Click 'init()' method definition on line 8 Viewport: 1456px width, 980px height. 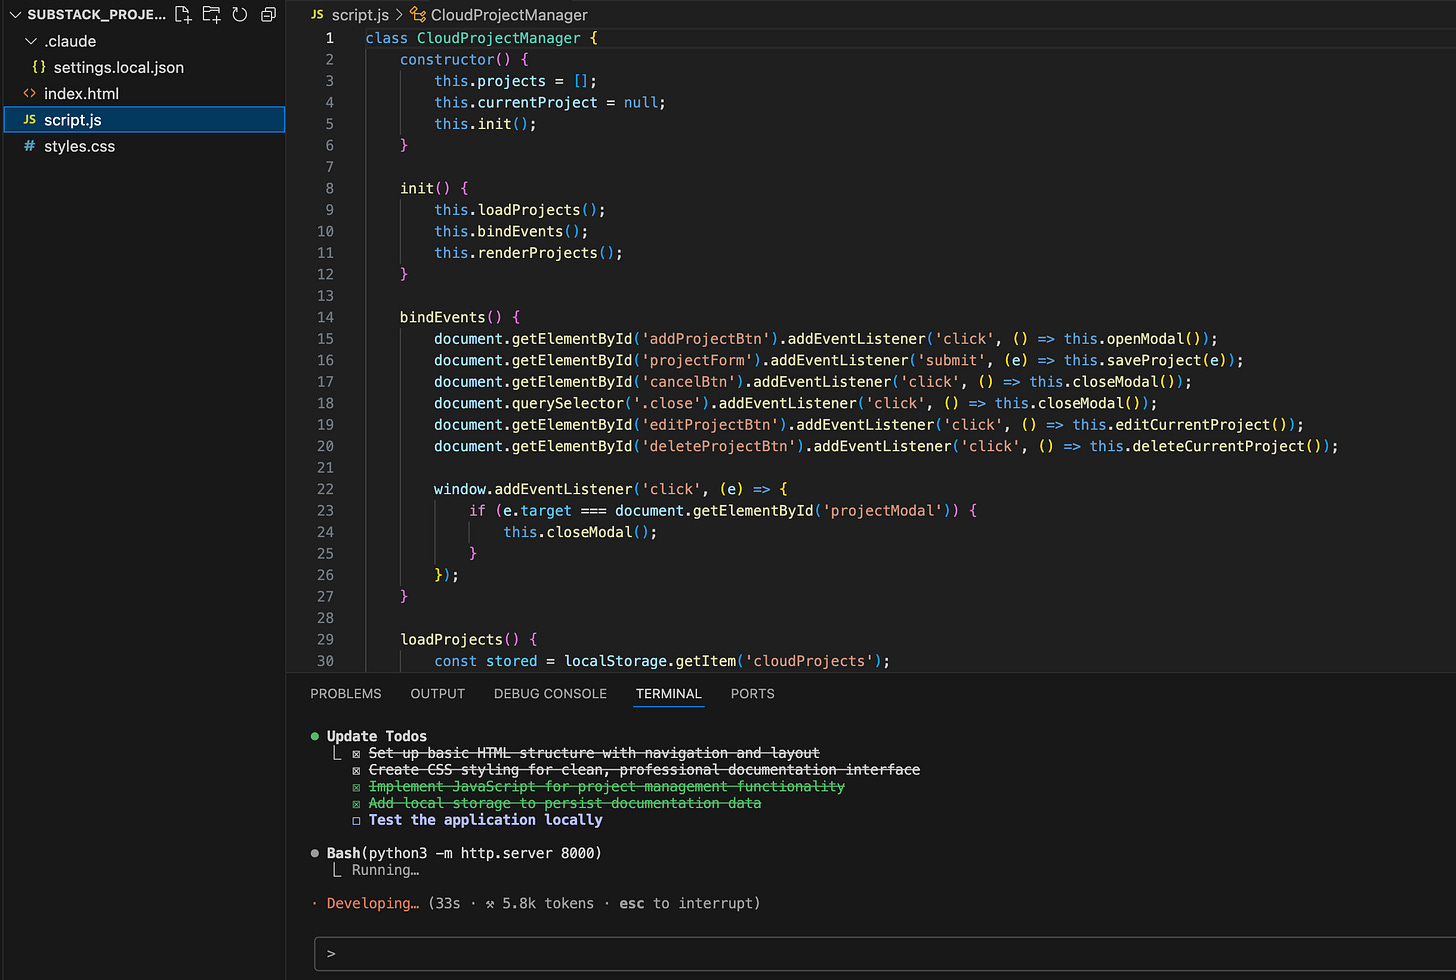(425, 188)
